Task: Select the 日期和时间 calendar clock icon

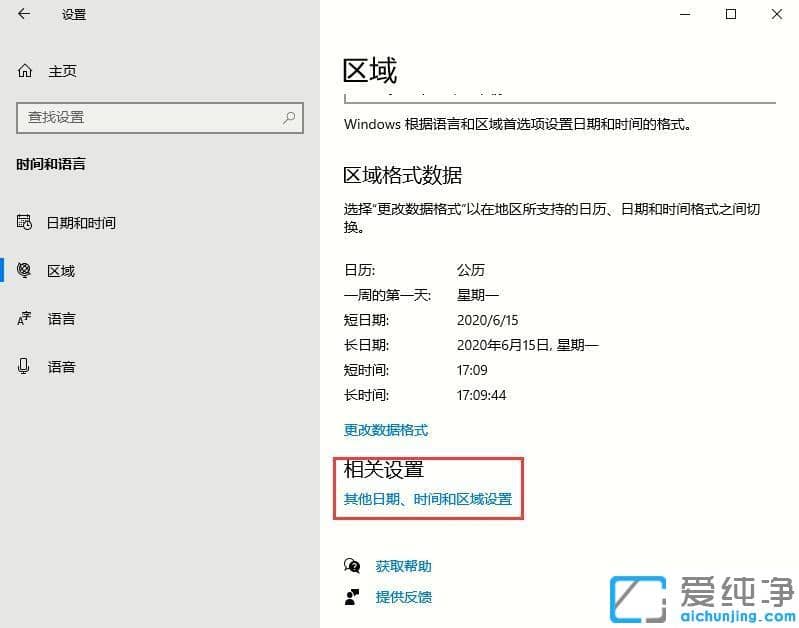Action: point(25,222)
